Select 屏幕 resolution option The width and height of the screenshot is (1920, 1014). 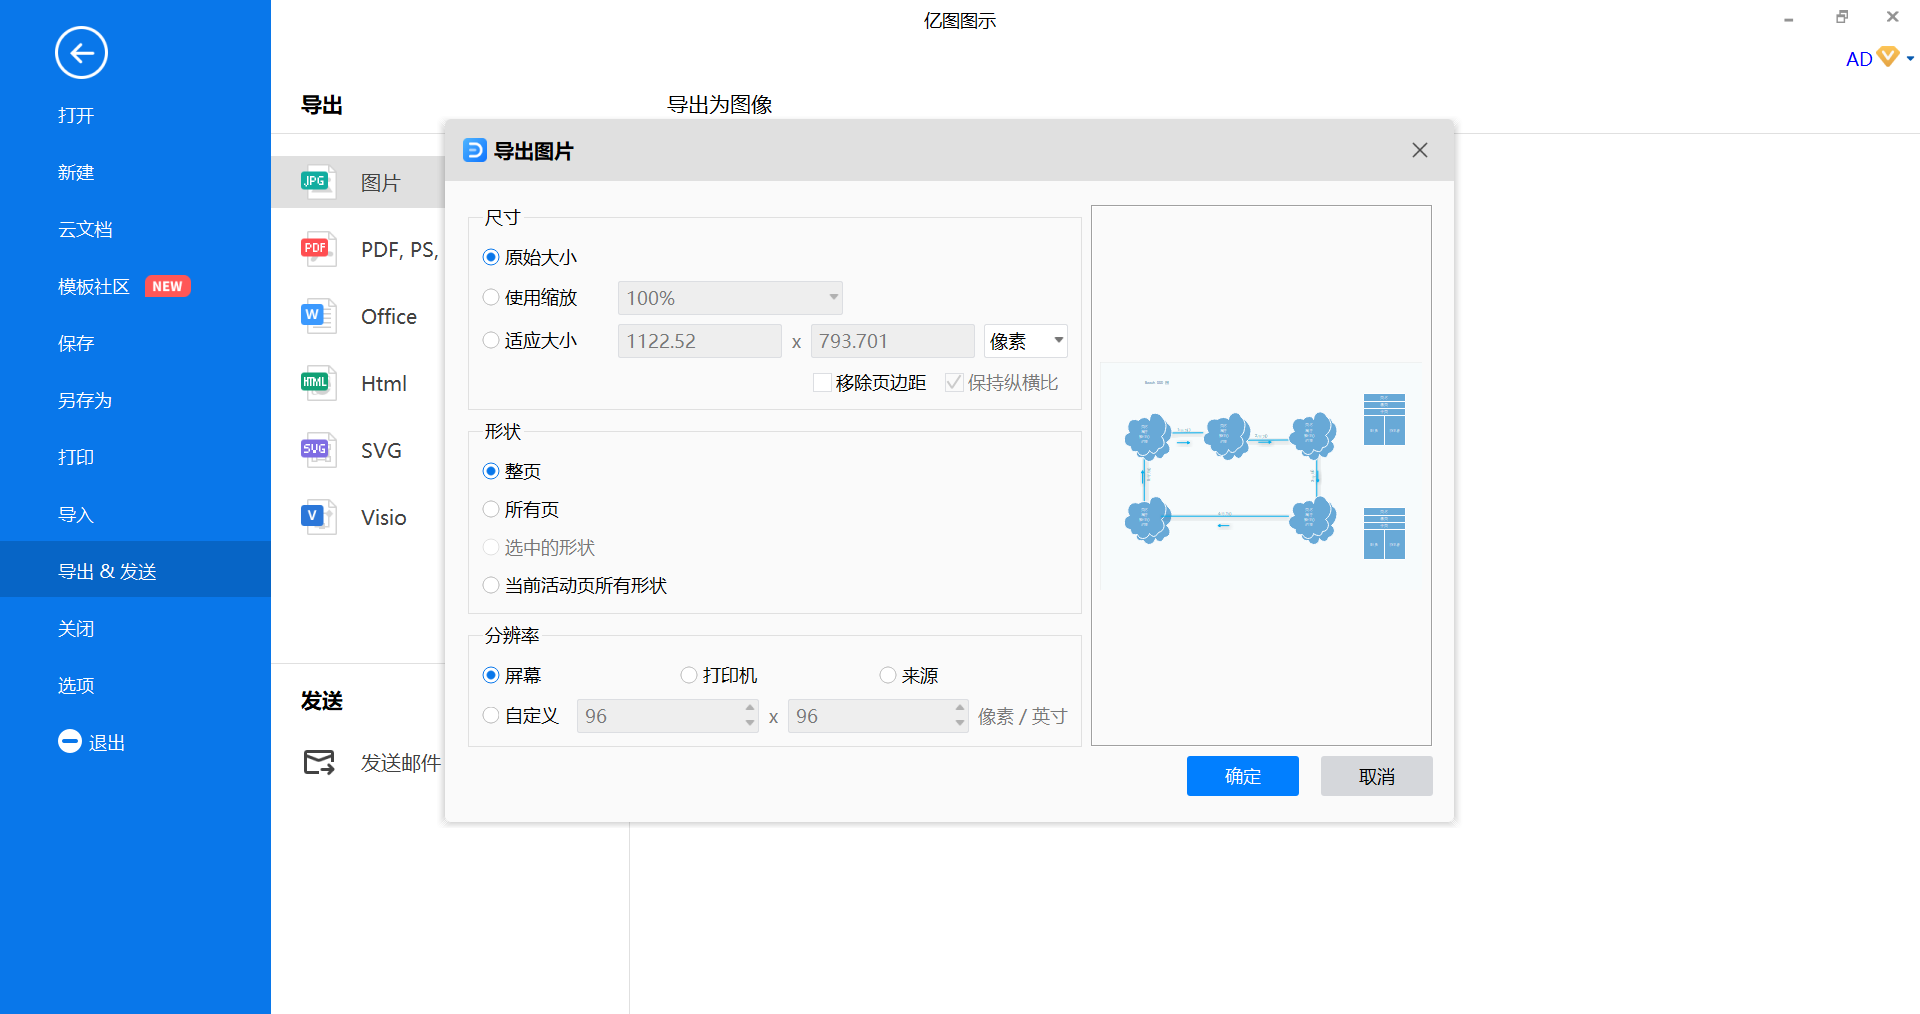(491, 675)
